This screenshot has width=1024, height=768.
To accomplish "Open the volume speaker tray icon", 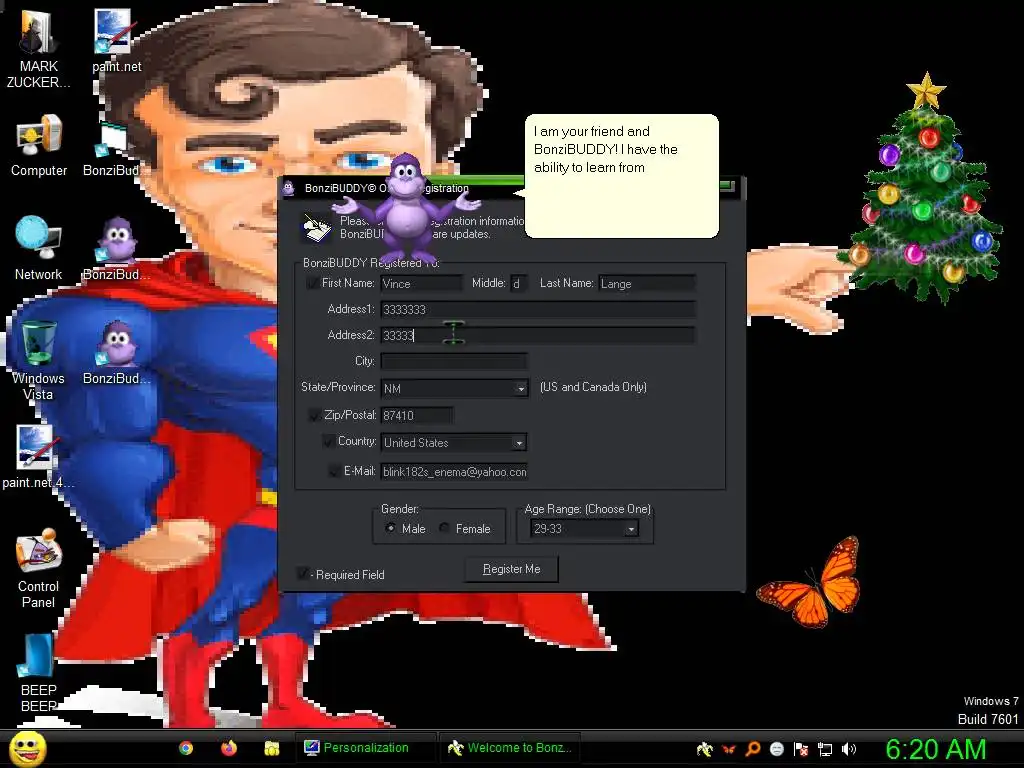I will point(849,749).
